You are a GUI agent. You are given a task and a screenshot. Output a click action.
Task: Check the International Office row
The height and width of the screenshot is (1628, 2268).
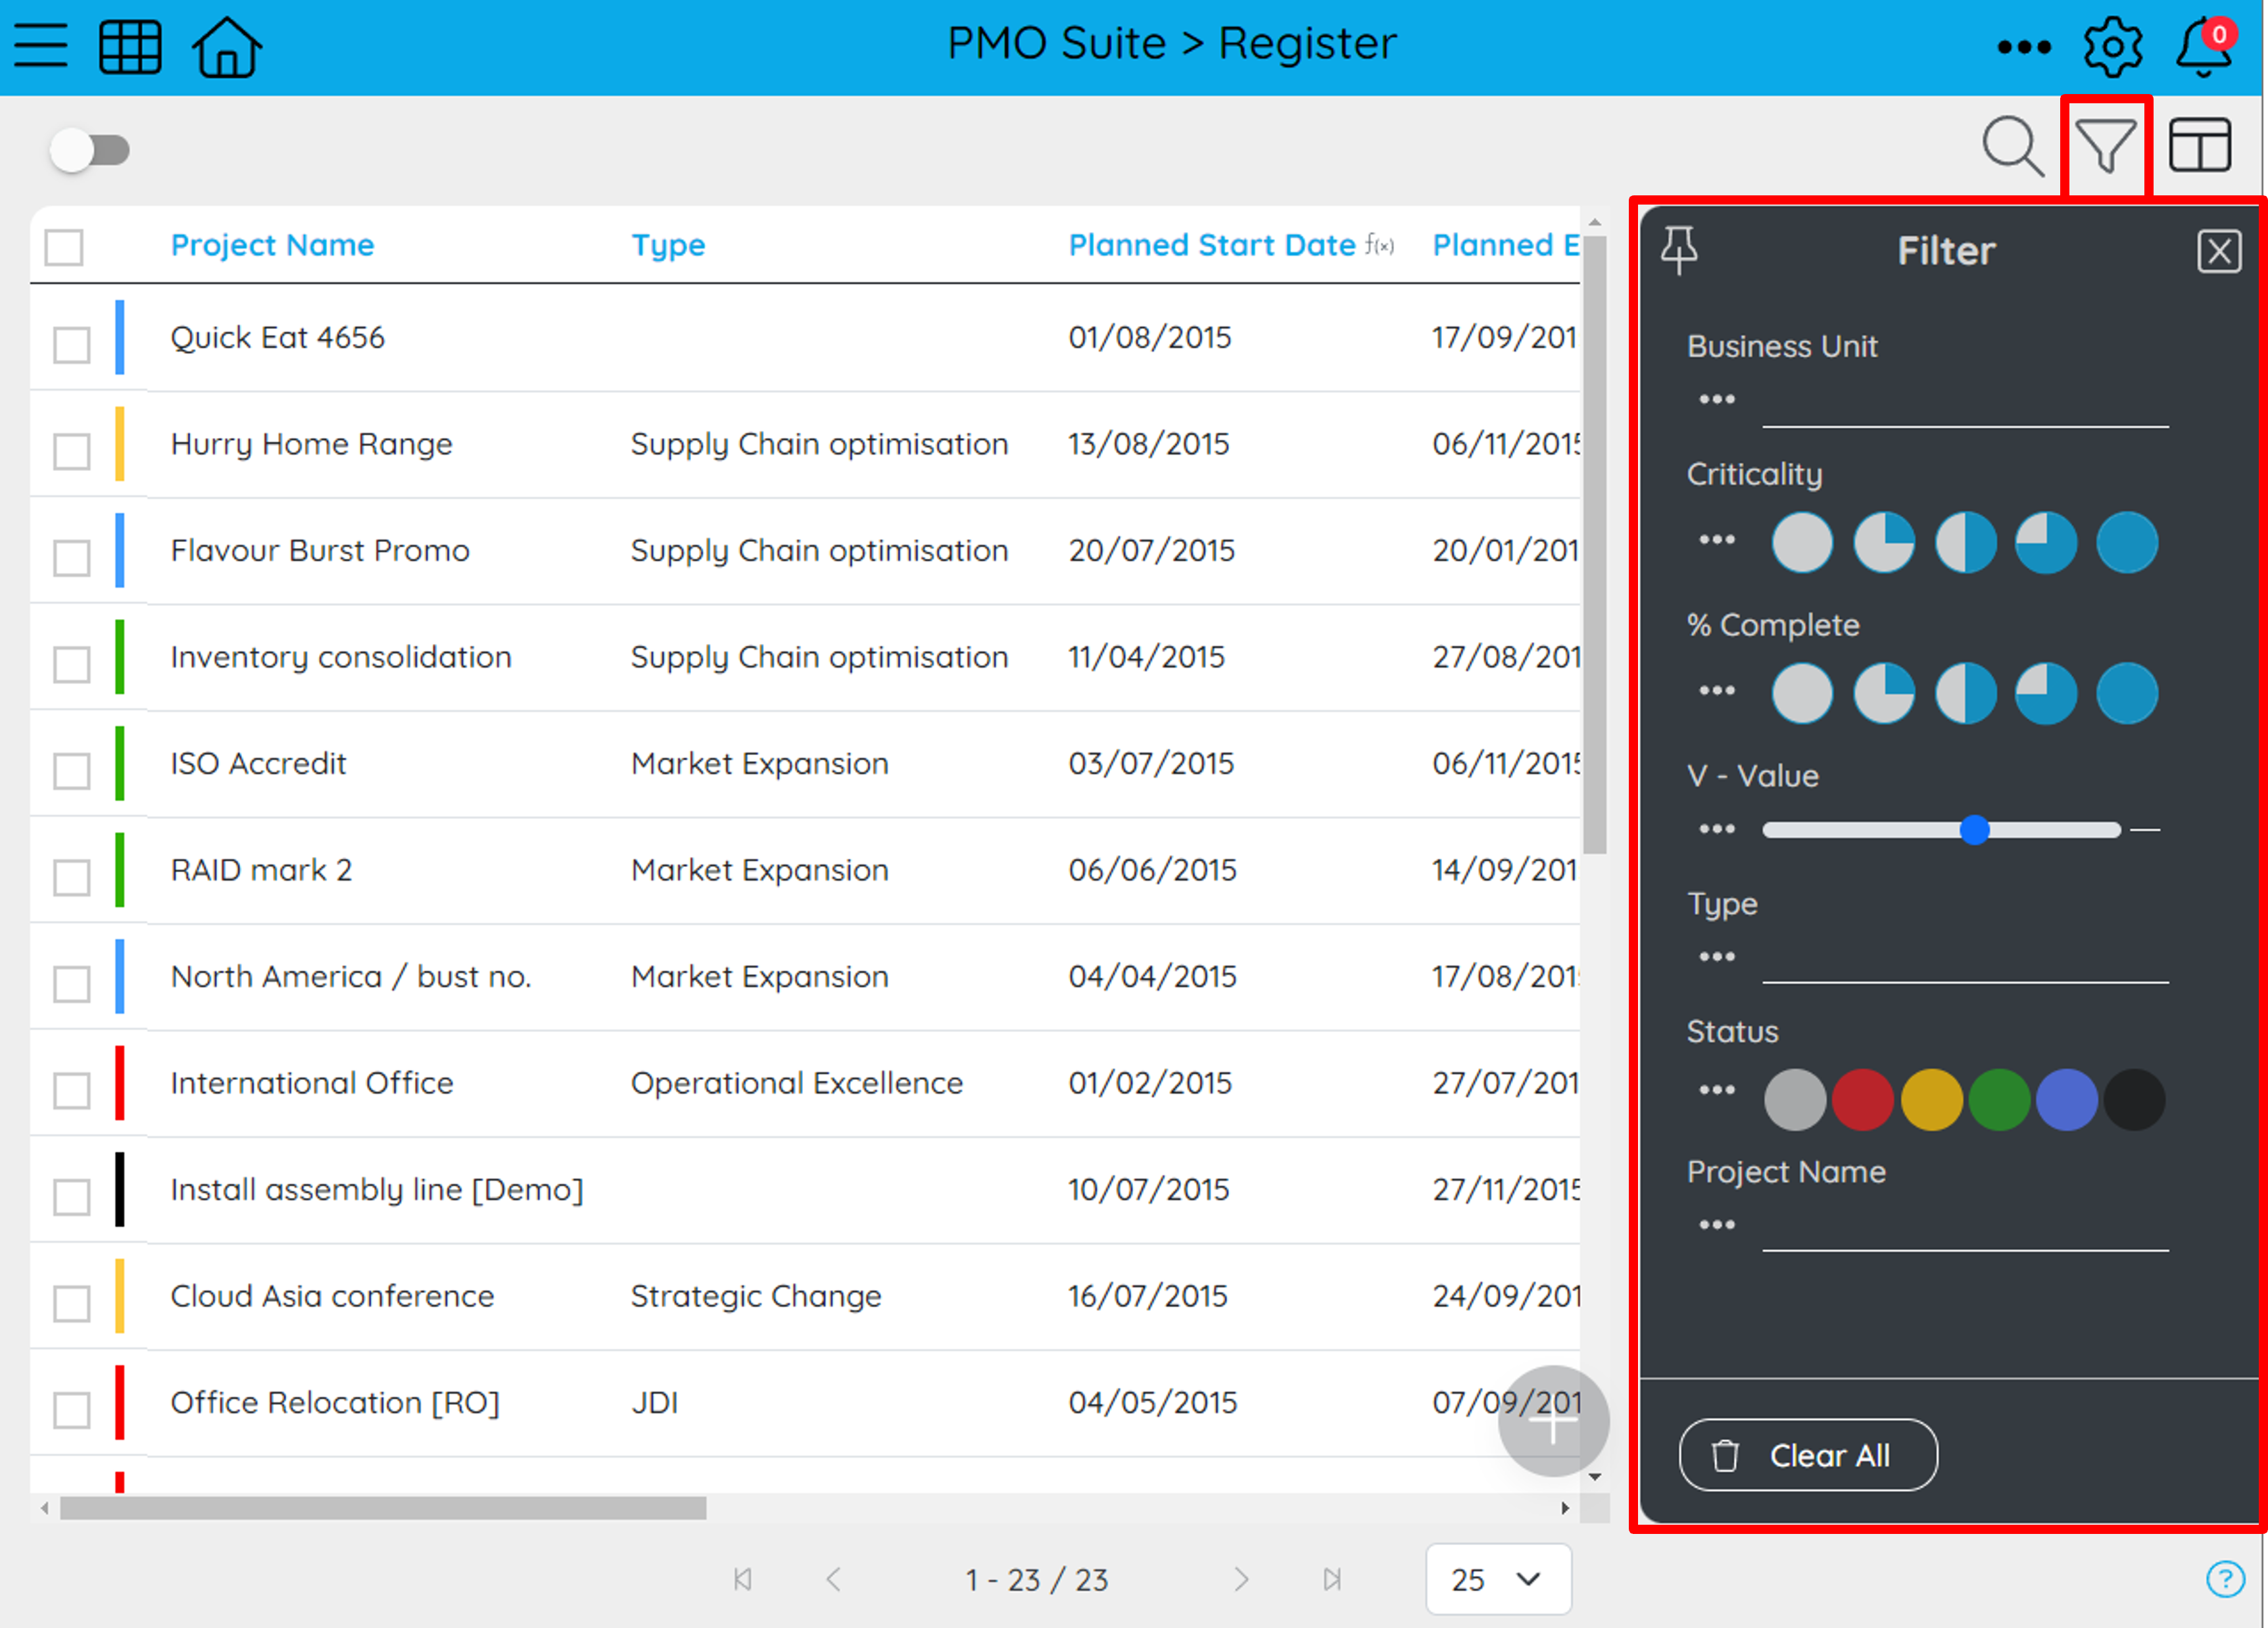(x=72, y=1090)
